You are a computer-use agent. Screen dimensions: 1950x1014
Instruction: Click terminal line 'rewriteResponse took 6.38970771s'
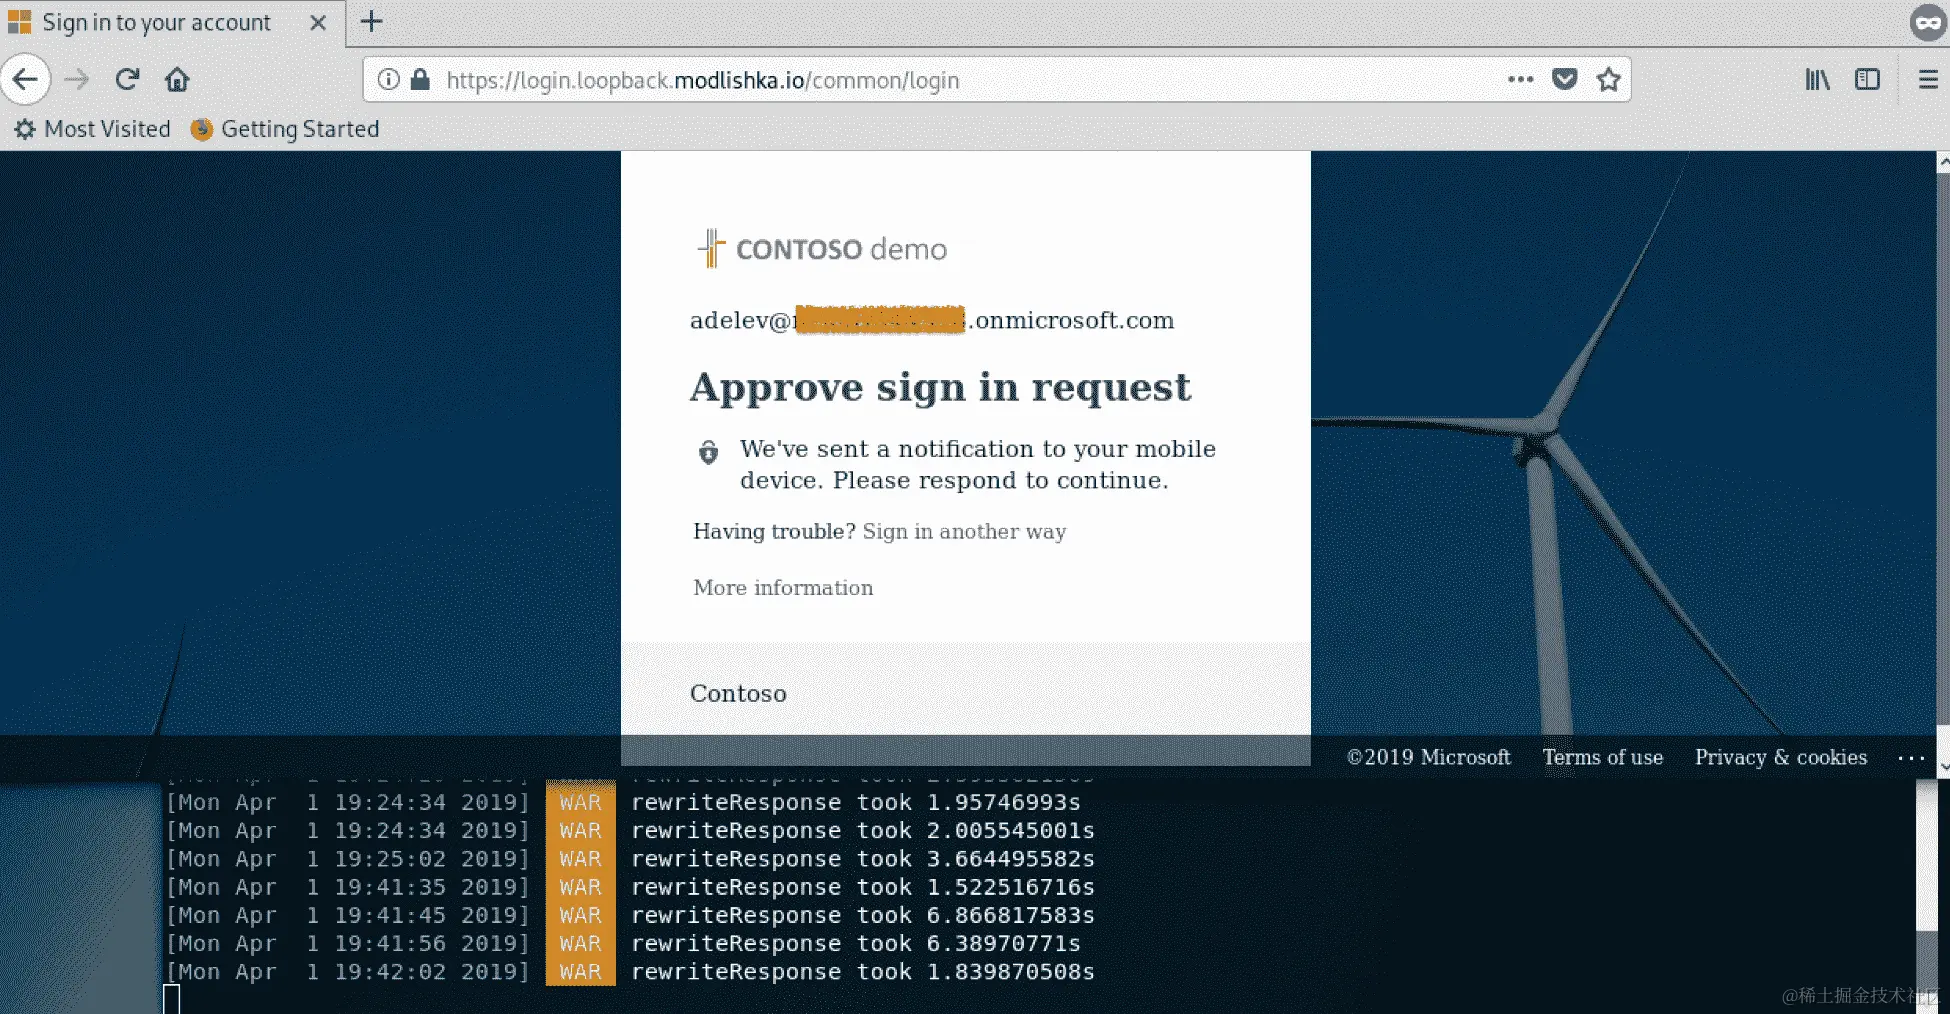(x=856, y=943)
